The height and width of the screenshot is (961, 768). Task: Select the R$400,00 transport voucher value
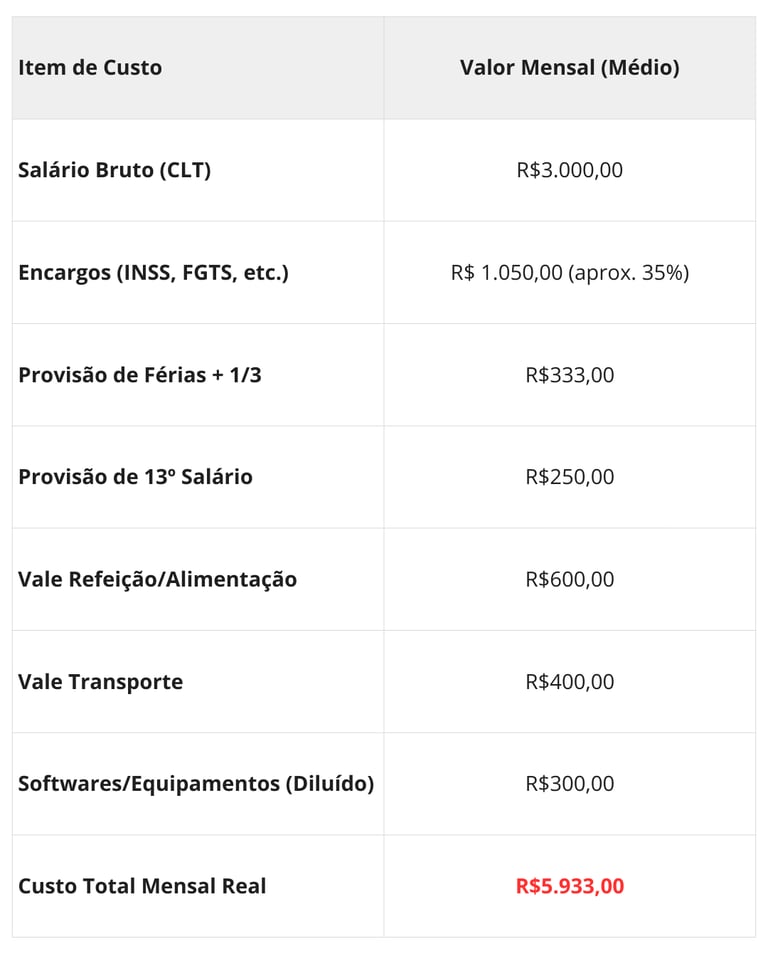pyautogui.click(x=569, y=682)
